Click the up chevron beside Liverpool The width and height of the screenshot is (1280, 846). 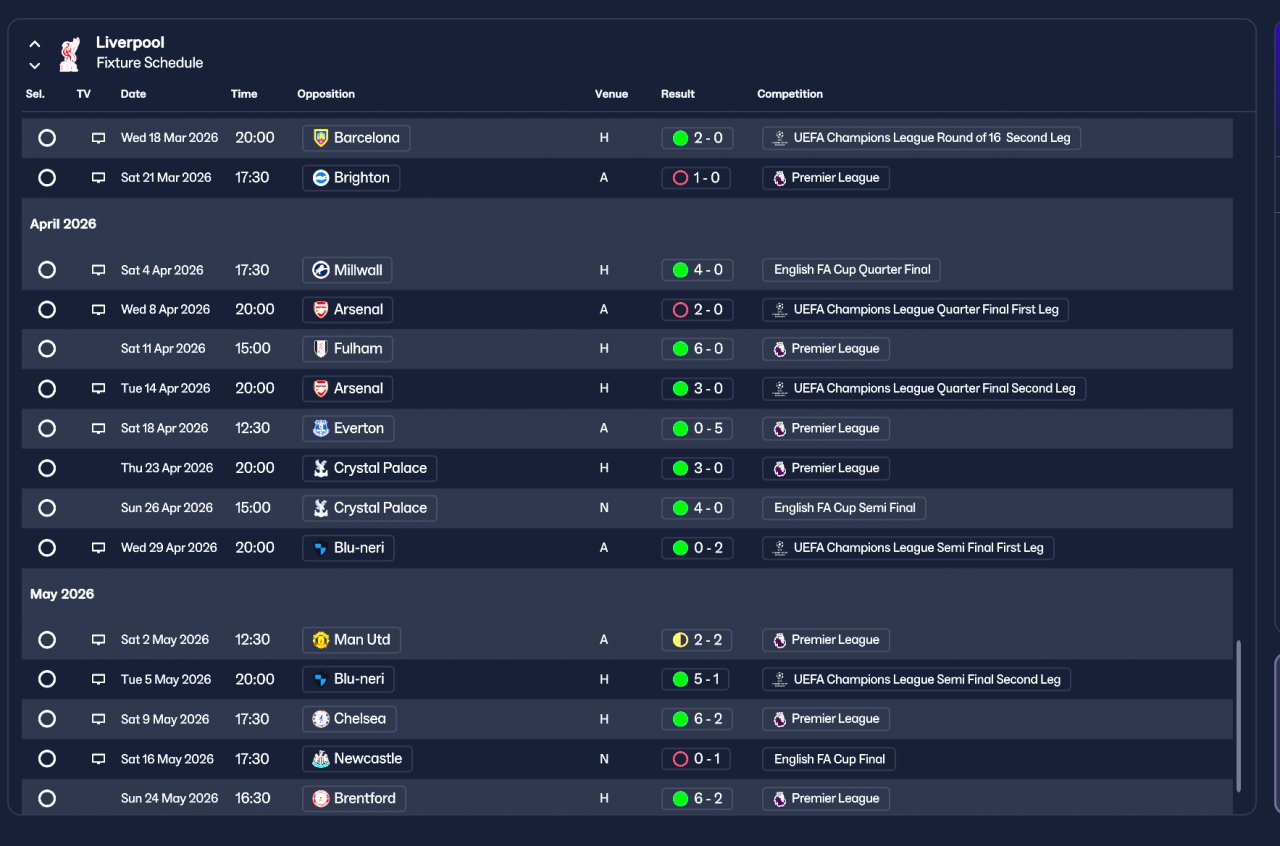(35, 44)
